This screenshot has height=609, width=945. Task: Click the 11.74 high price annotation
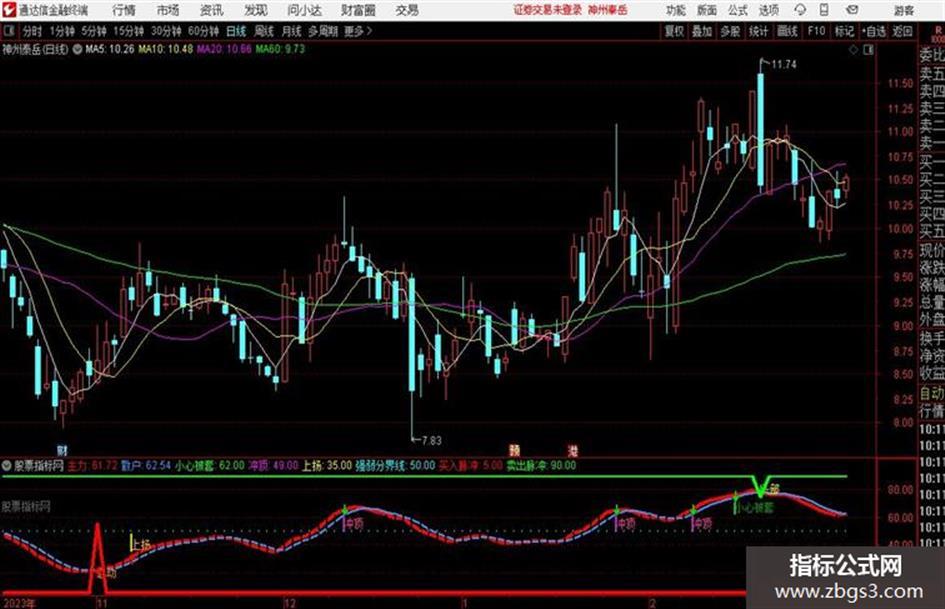(783, 65)
